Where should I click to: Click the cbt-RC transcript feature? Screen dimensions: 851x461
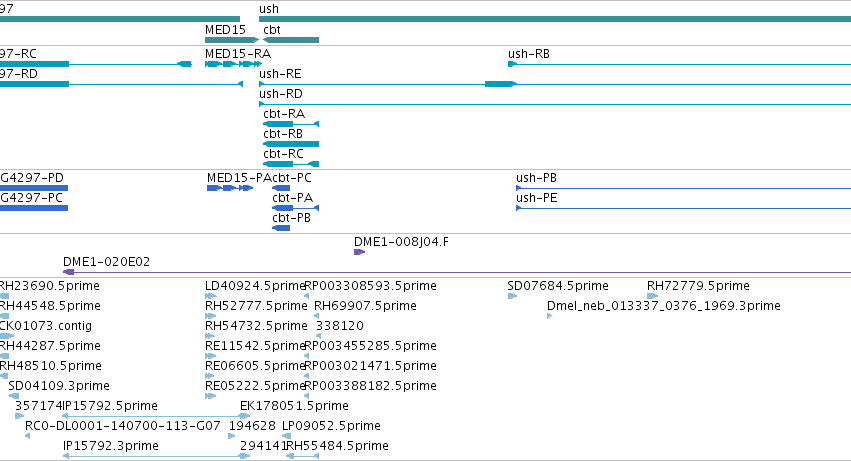(x=291, y=164)
